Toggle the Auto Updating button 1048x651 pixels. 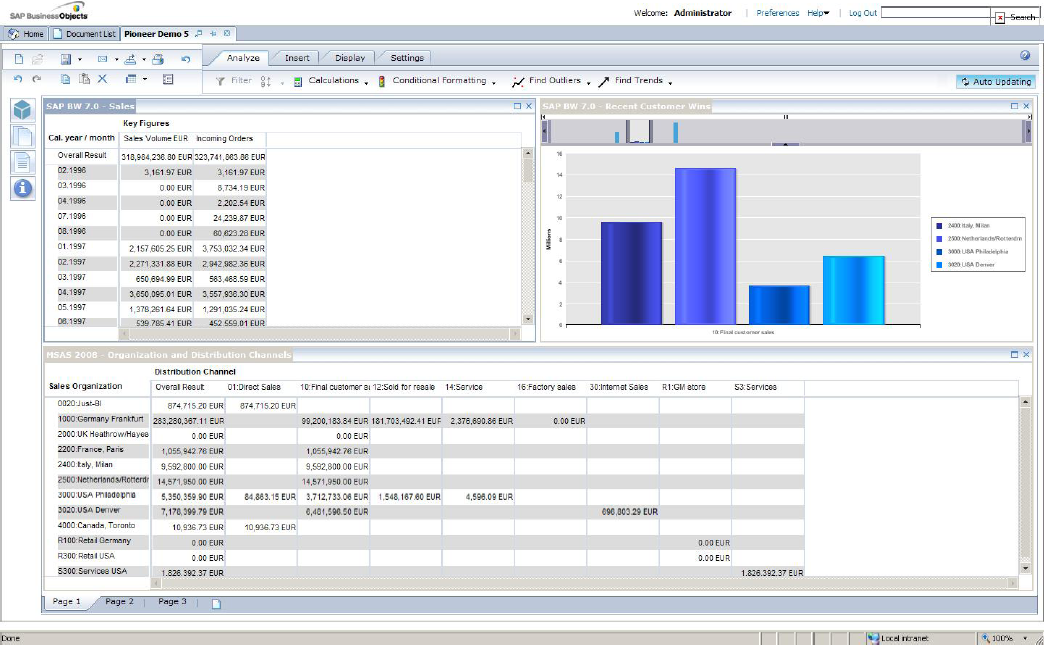pyautogui.click(x=995, y=81)
